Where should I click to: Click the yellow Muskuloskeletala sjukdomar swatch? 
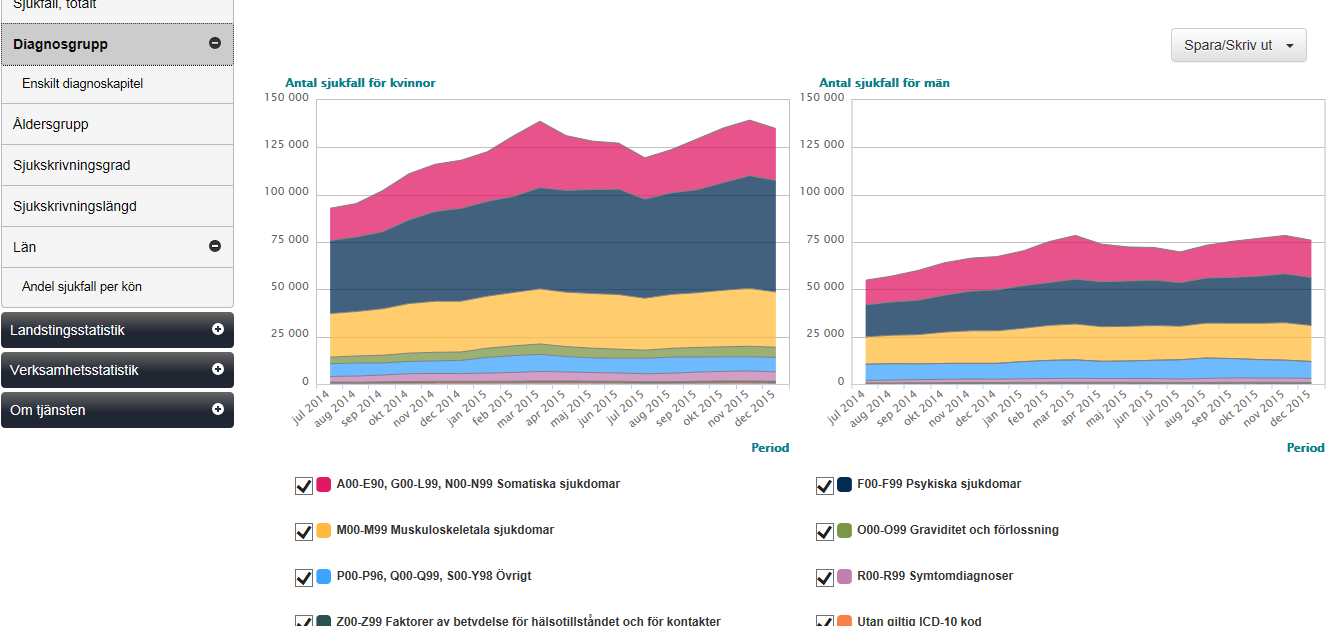[324, 530]
